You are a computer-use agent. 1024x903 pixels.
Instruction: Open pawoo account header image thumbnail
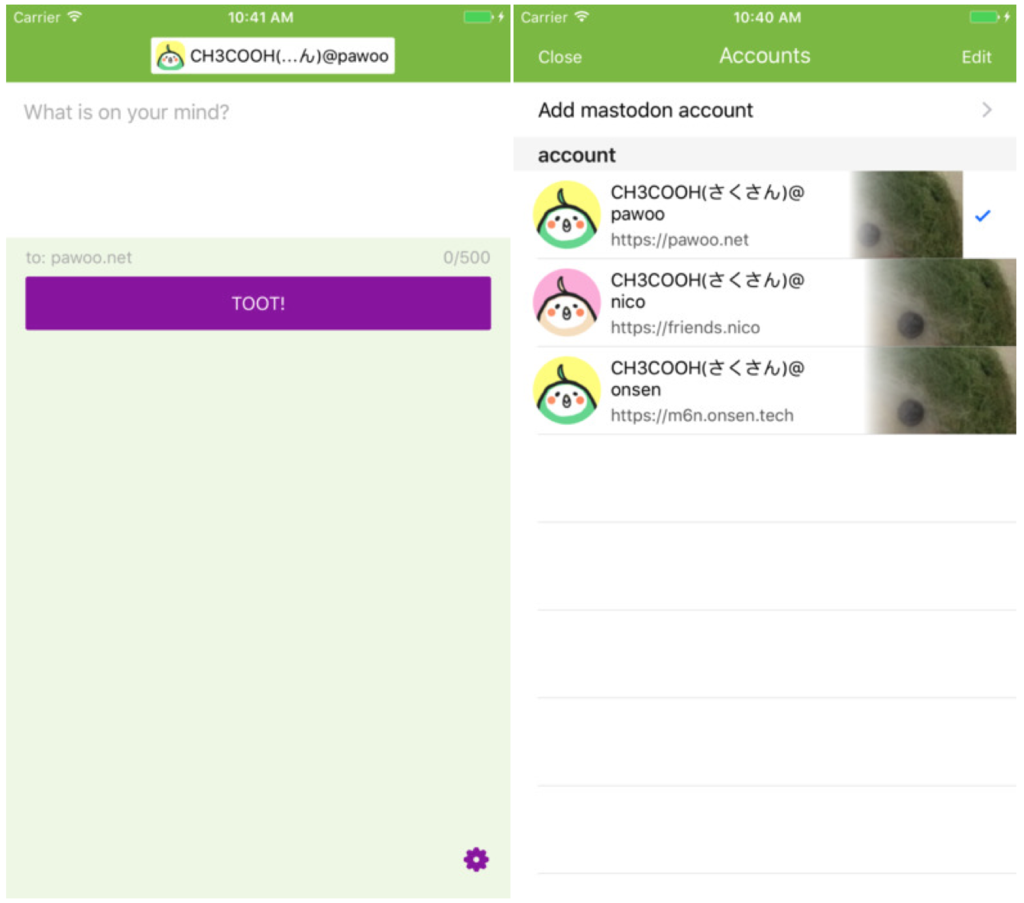click(906, 215)
